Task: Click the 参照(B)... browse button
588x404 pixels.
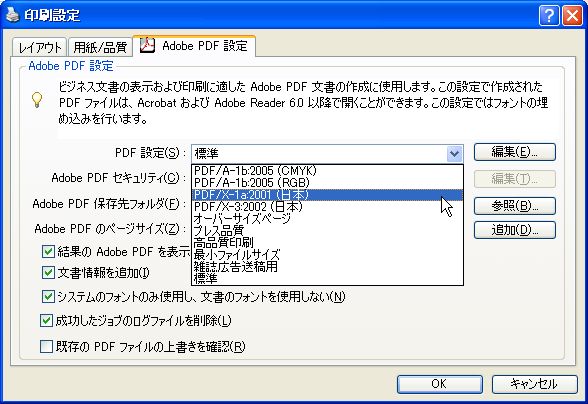Action: (514, 206)
